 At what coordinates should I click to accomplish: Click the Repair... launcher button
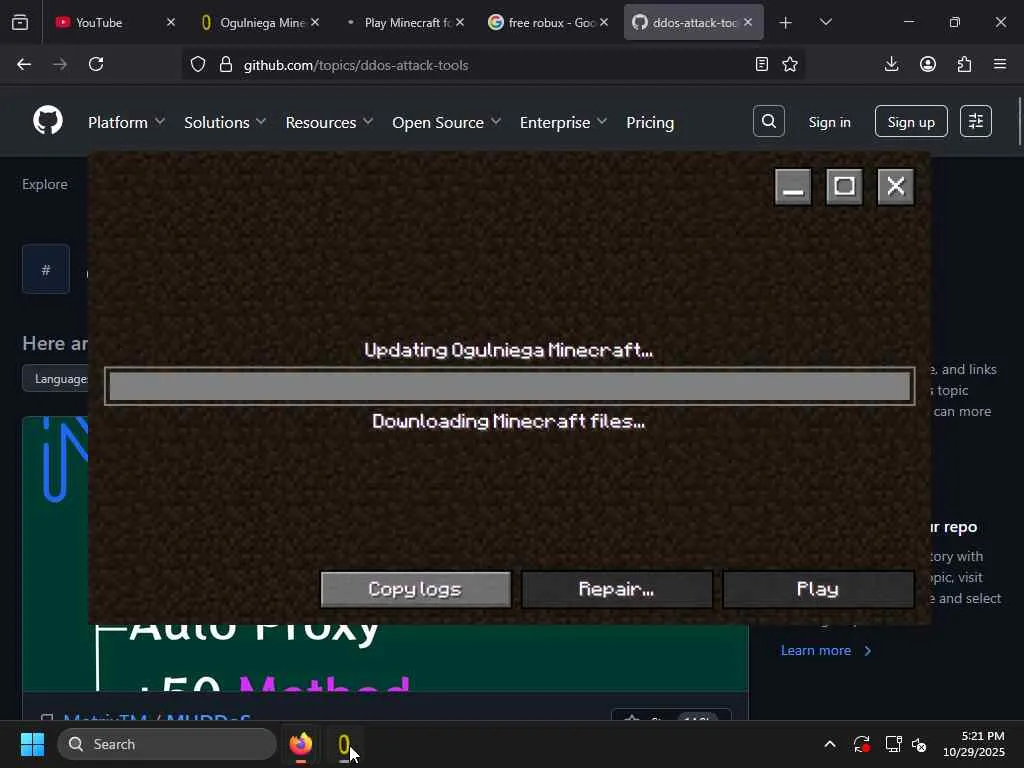point(616,590)
